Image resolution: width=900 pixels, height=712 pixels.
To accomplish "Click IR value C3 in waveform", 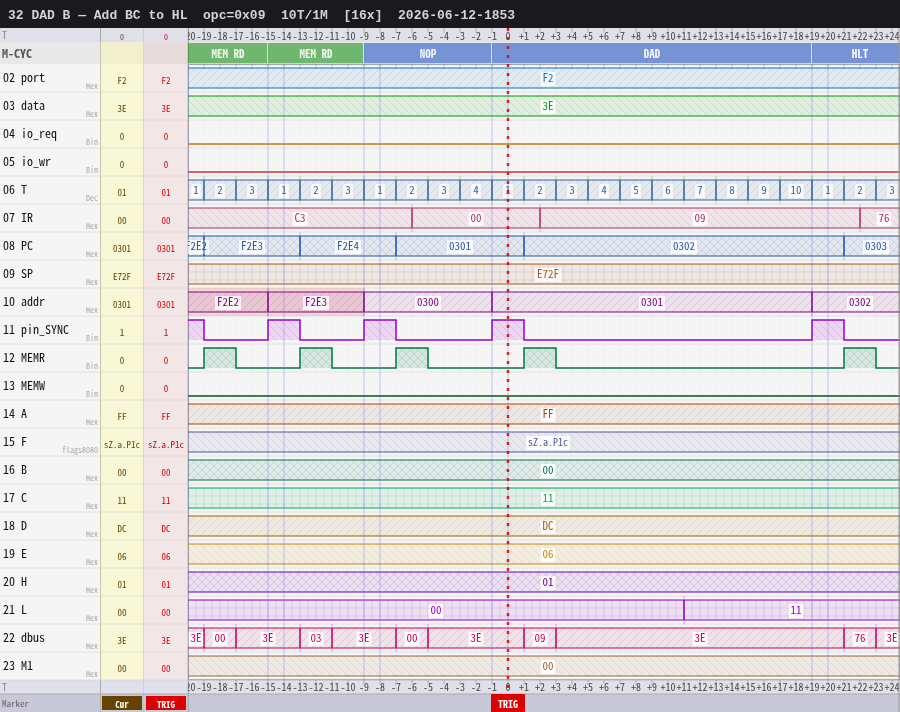I will [300, 218].
